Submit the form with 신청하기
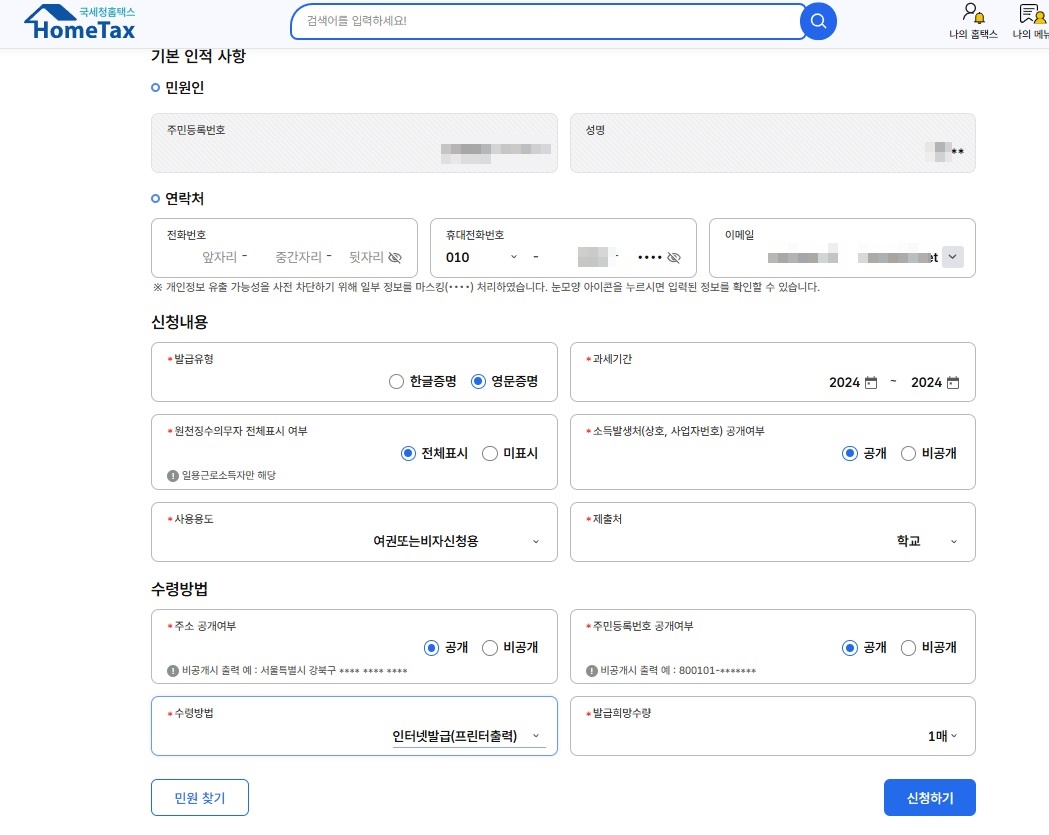This screenshot has width=1049, height=835. click(929, 797)
